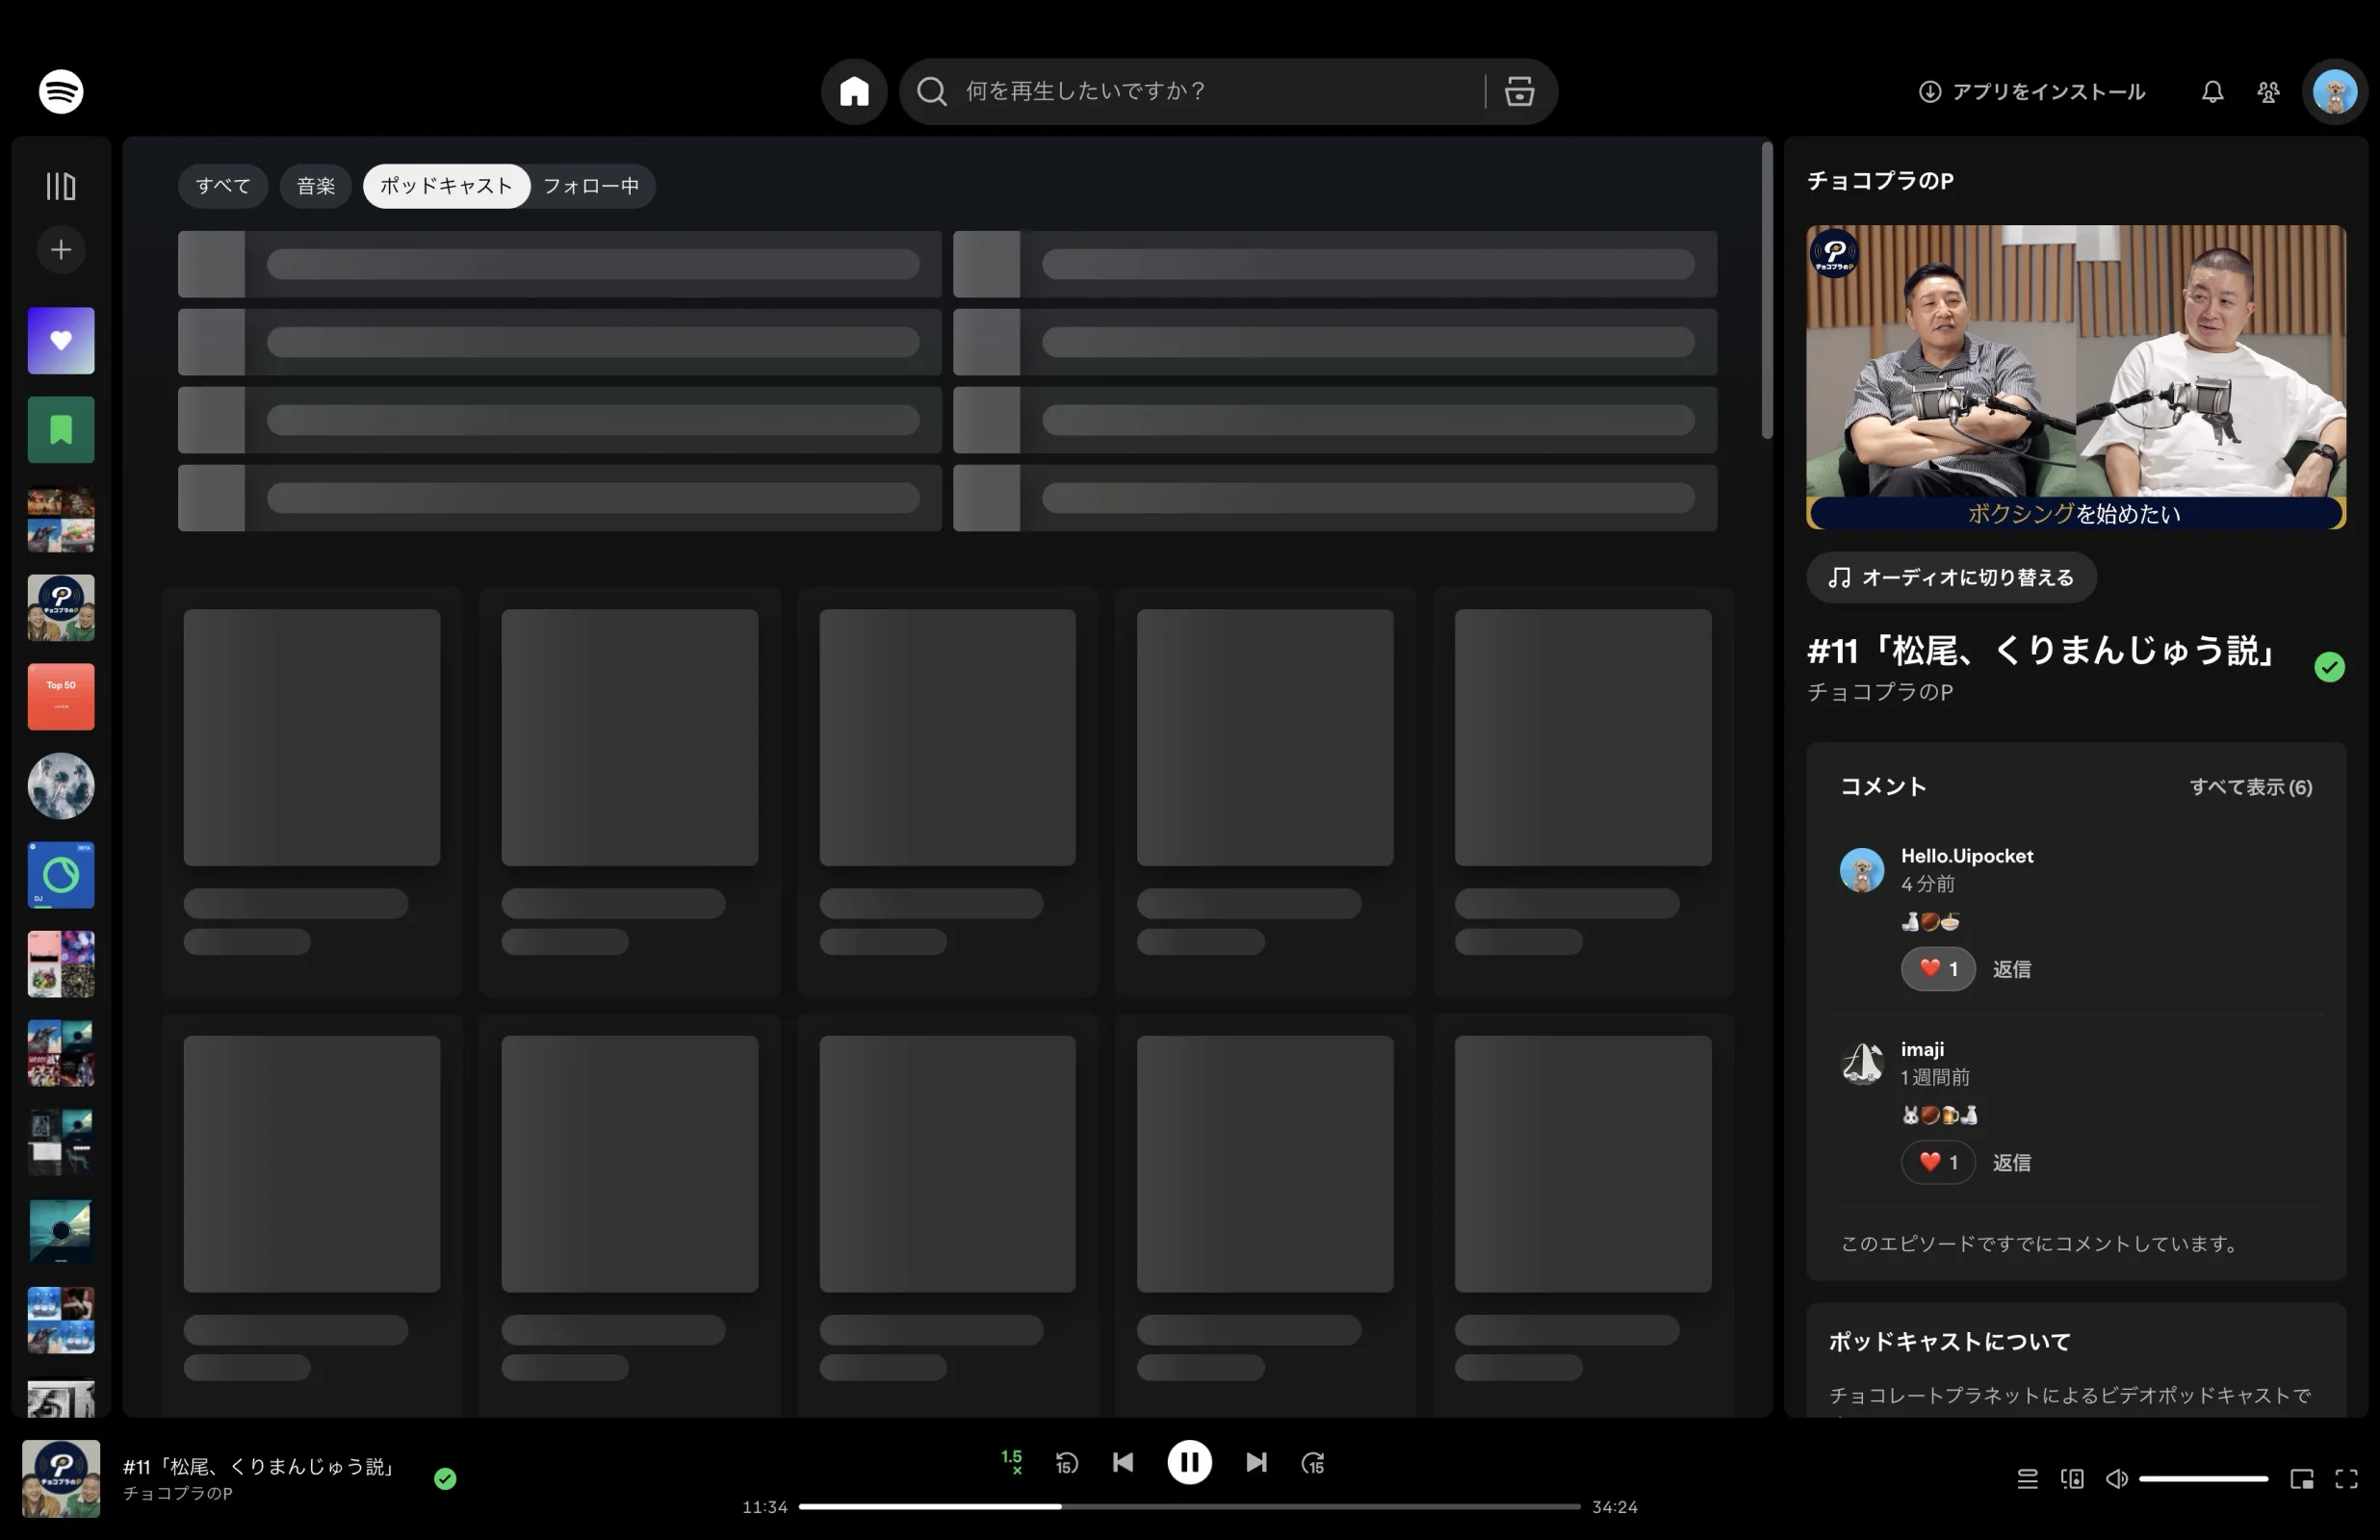Toggle heart like on imaji comment
Viewport: 2380px width, 1540px height.
pos(1937,1163)
